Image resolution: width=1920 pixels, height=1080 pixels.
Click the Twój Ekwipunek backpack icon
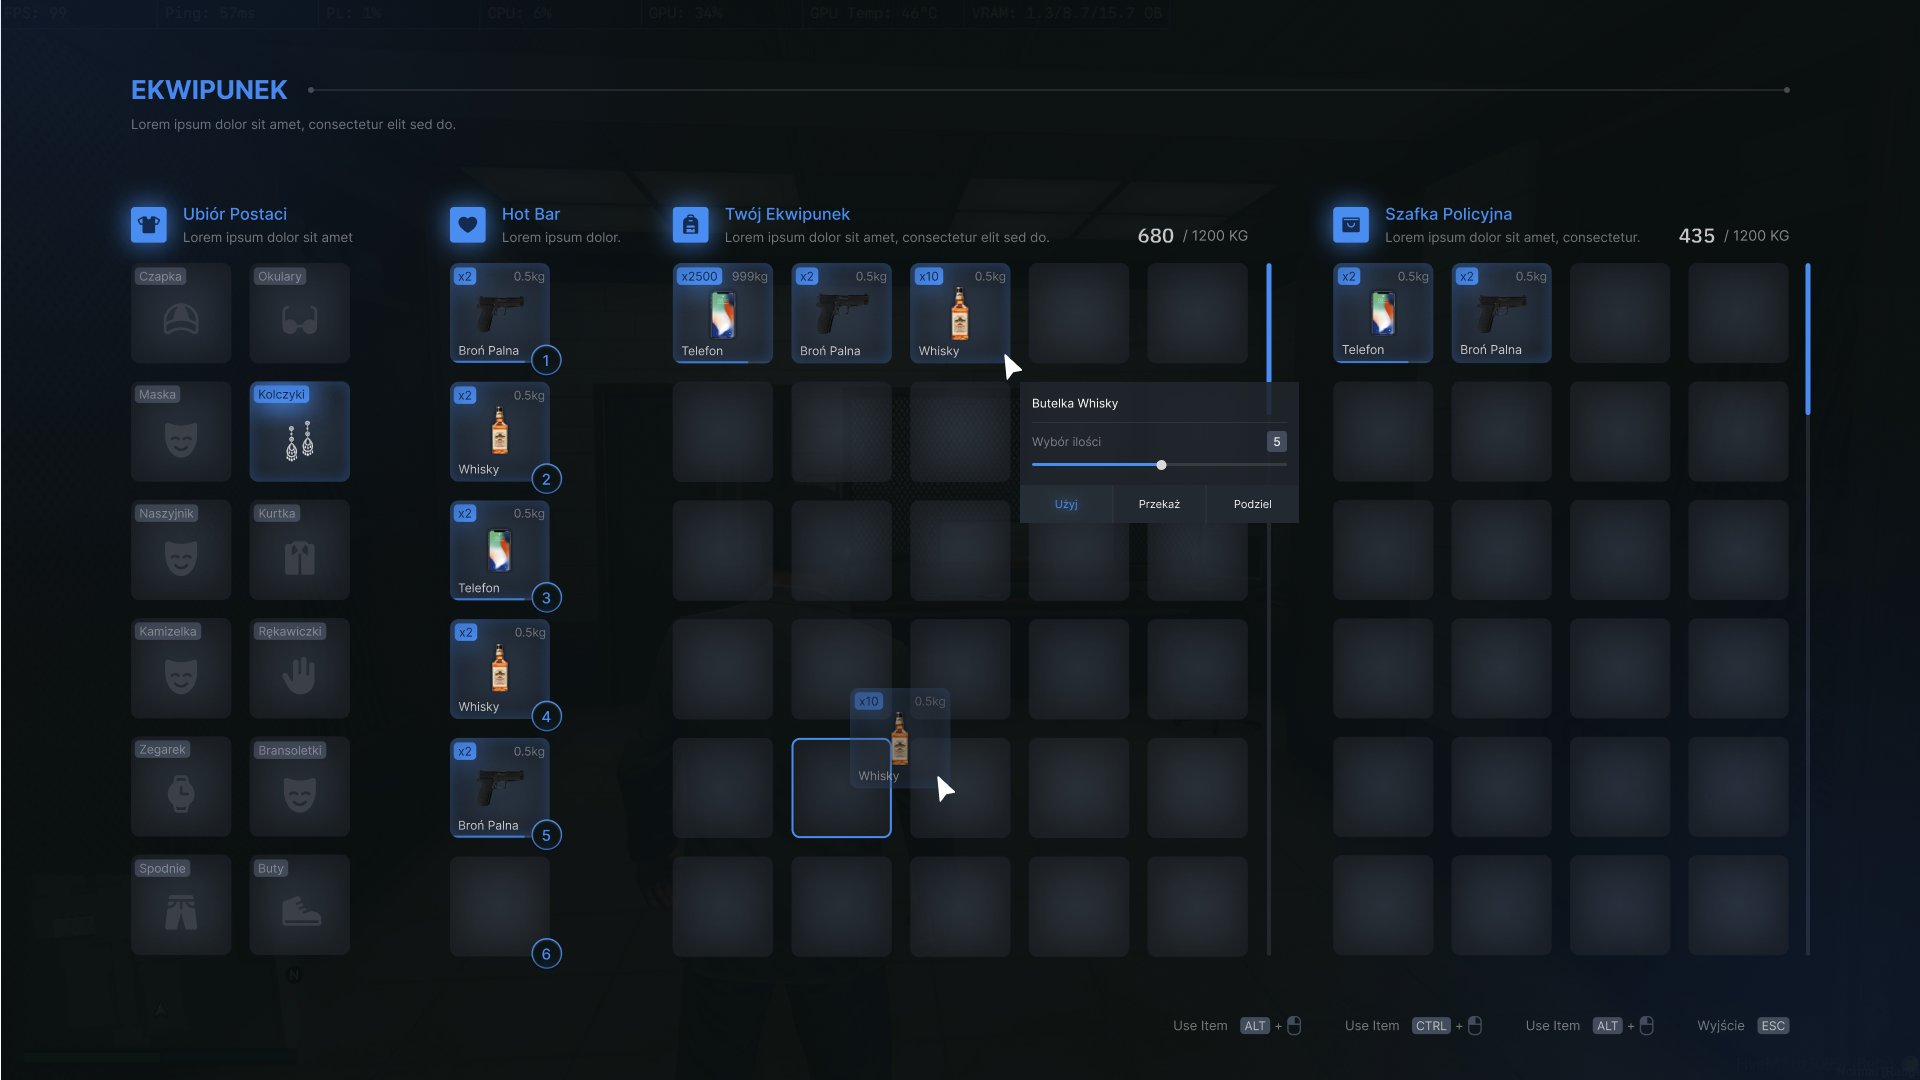pyautogui.click(x=690, y=224)
